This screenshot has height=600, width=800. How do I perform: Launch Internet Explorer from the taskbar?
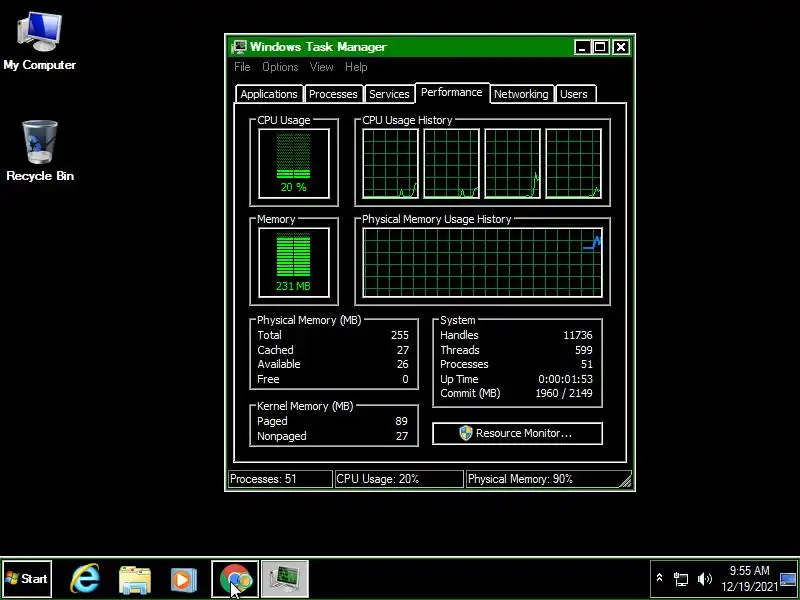tap(85, 579)
